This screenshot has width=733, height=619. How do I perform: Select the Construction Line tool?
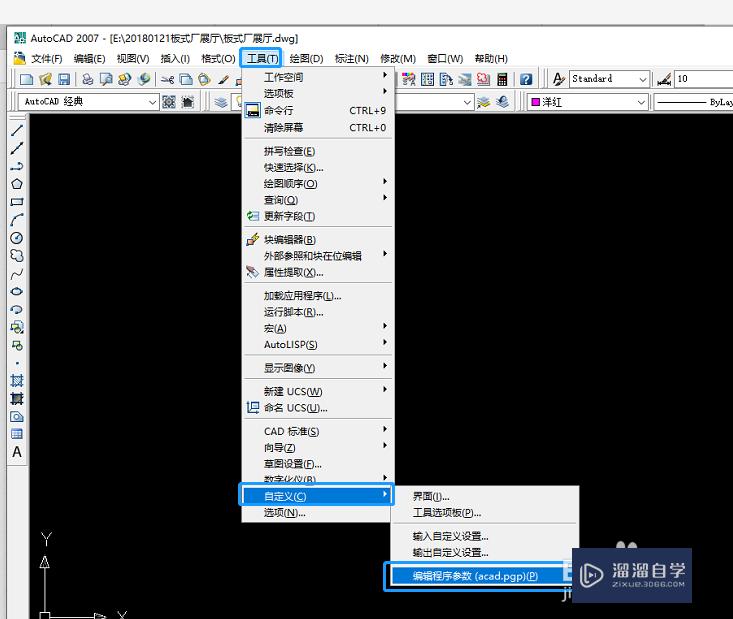(17, 148)
